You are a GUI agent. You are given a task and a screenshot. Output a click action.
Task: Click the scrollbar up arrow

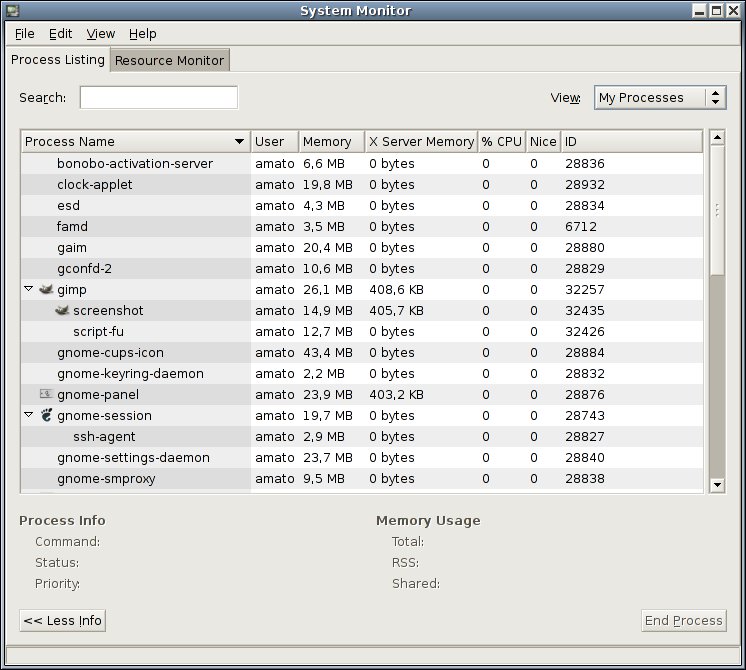point(717,138)
